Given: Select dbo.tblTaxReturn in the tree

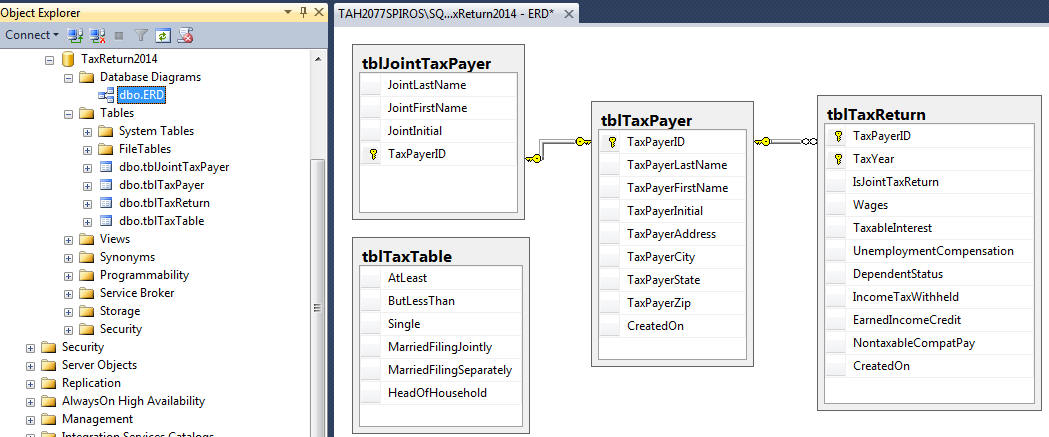Looking at the screenshot, I should [164, 203].
